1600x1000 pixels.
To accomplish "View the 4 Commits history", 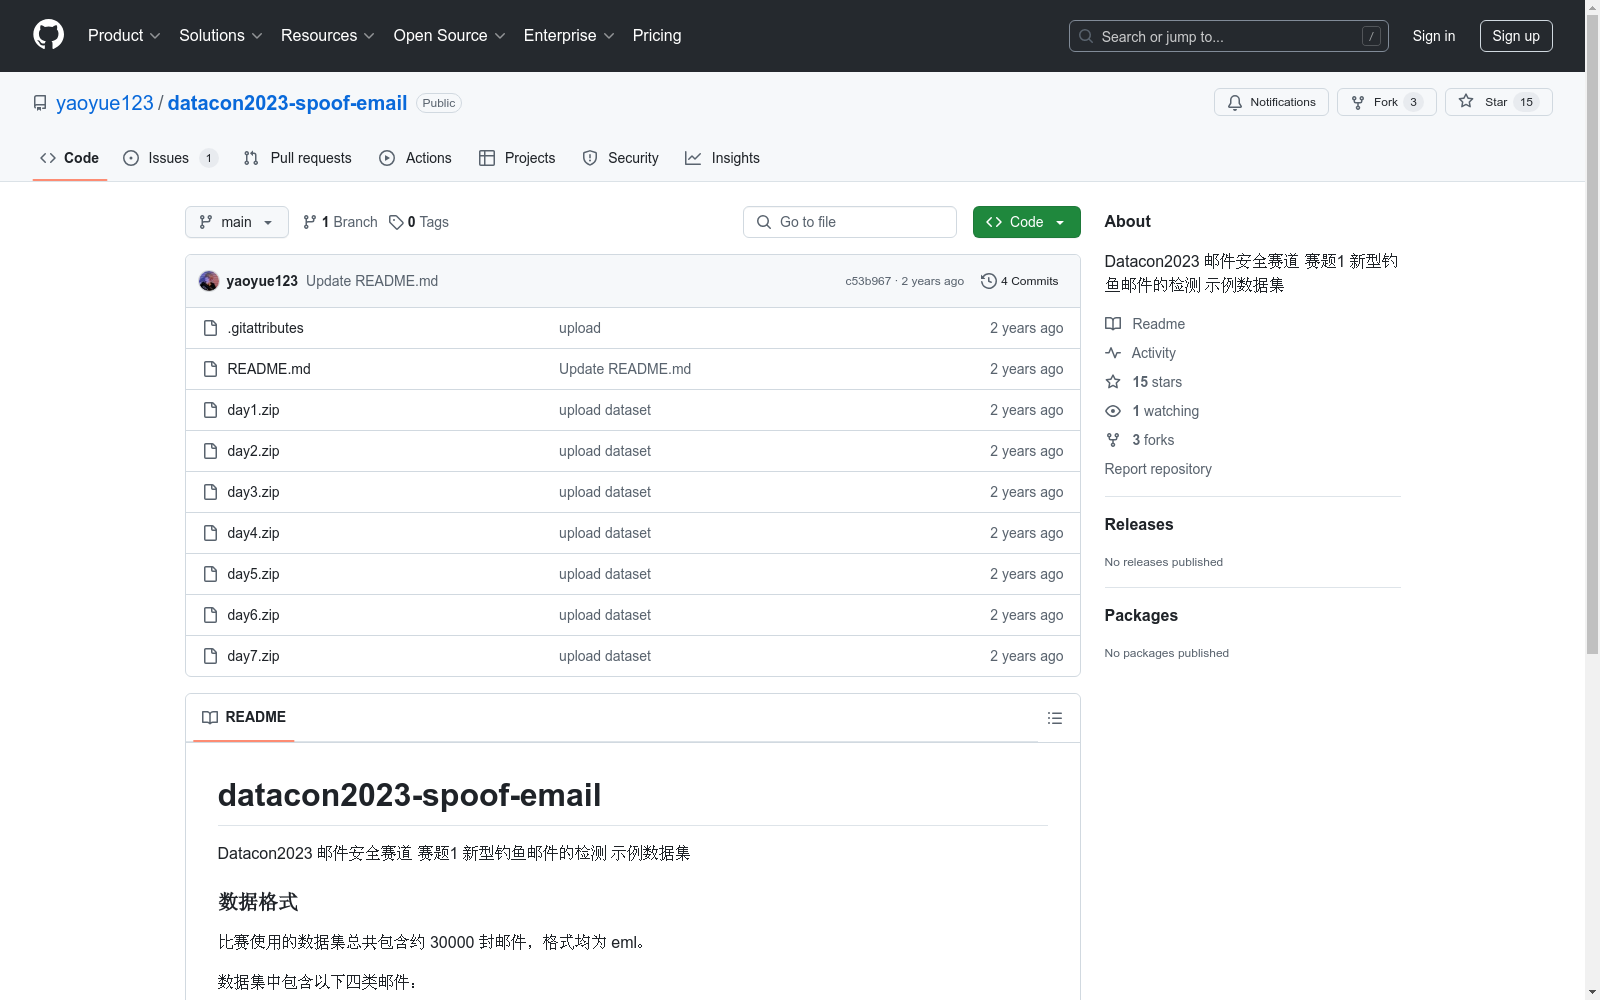I will point(1020,281).
